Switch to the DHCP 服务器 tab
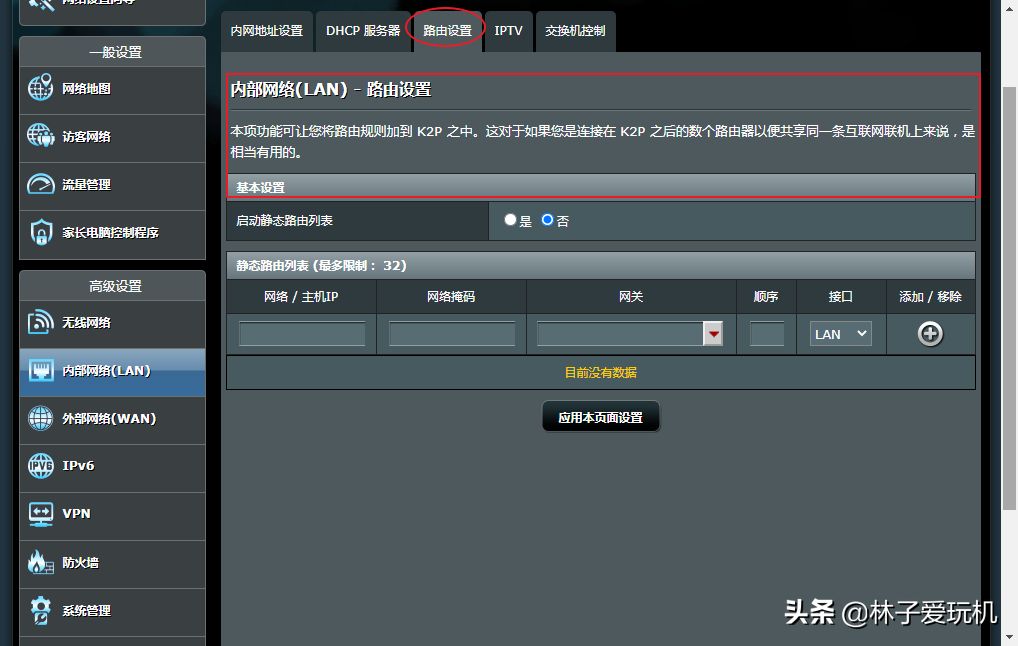The height and width of the screenshot is (646, 1018). point(362,31)
